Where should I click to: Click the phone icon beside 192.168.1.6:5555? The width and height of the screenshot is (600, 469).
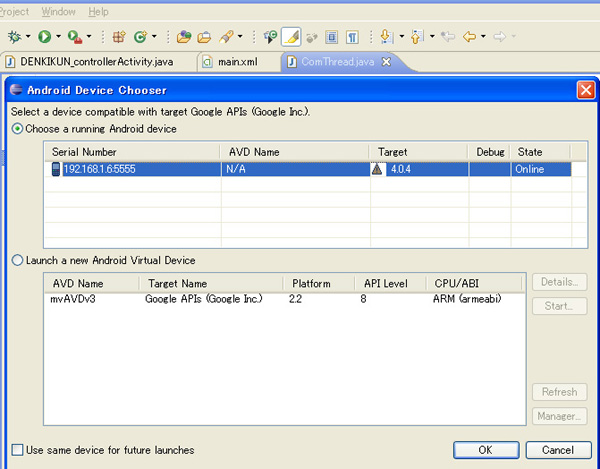pyautogui.click(x=56, y=169)
